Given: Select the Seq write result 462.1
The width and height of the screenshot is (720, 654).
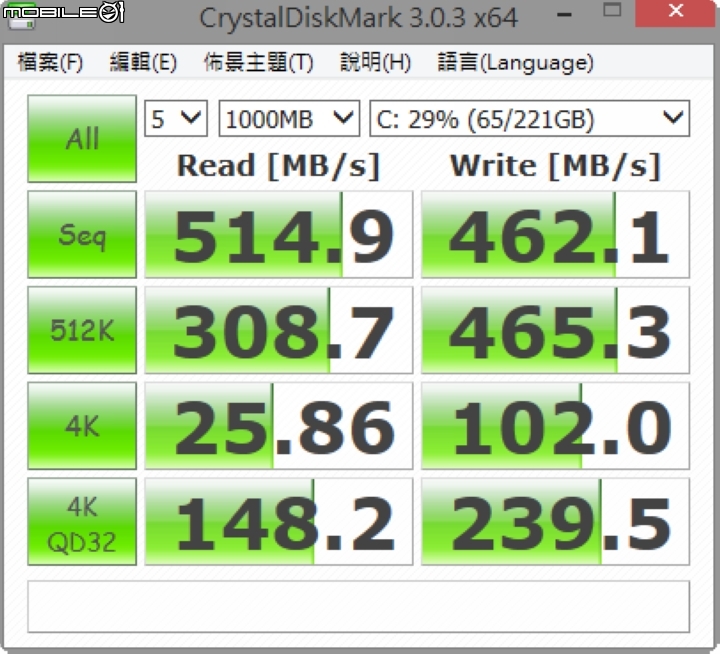Looking at the screenshot, I should pos(555,235).
